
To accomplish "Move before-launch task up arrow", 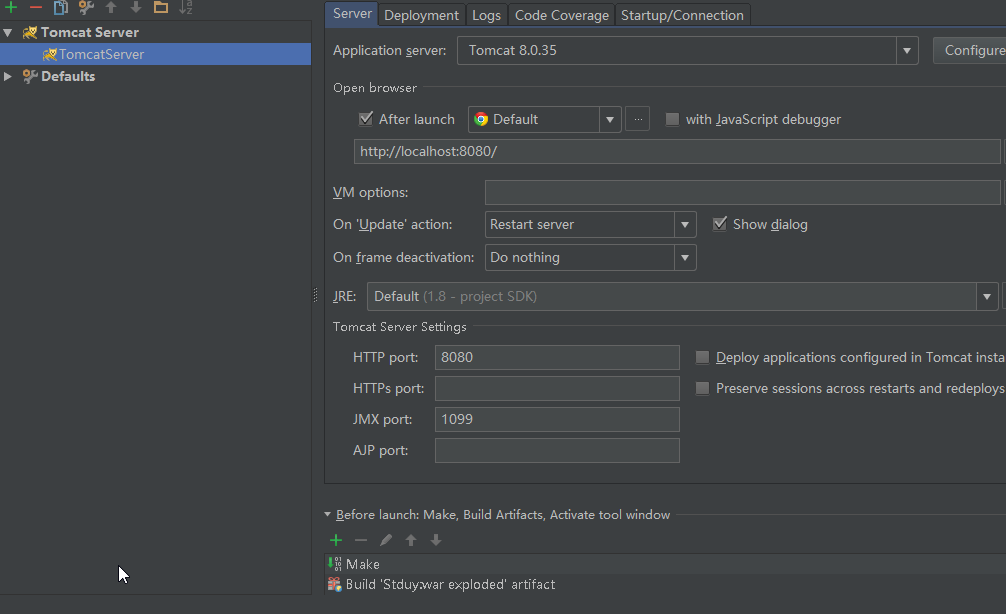I will pos(411,540).
